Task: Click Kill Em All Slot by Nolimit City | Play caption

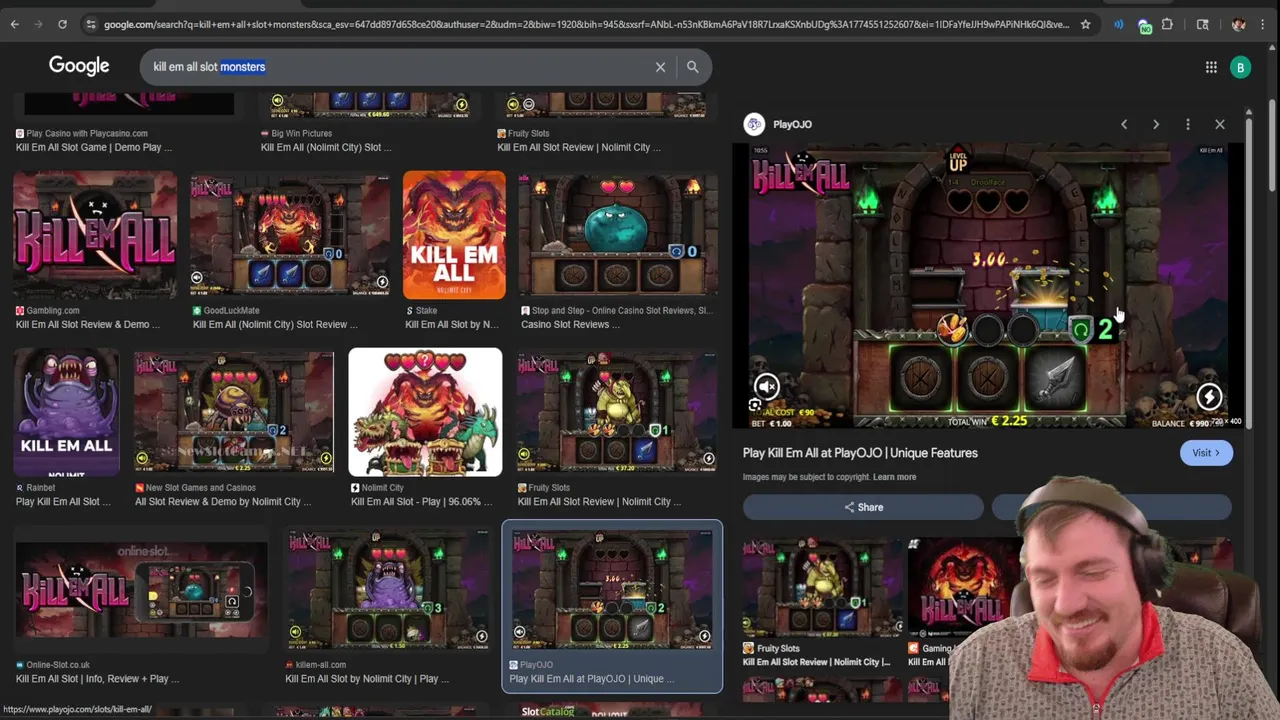Action: pos(367,678)
